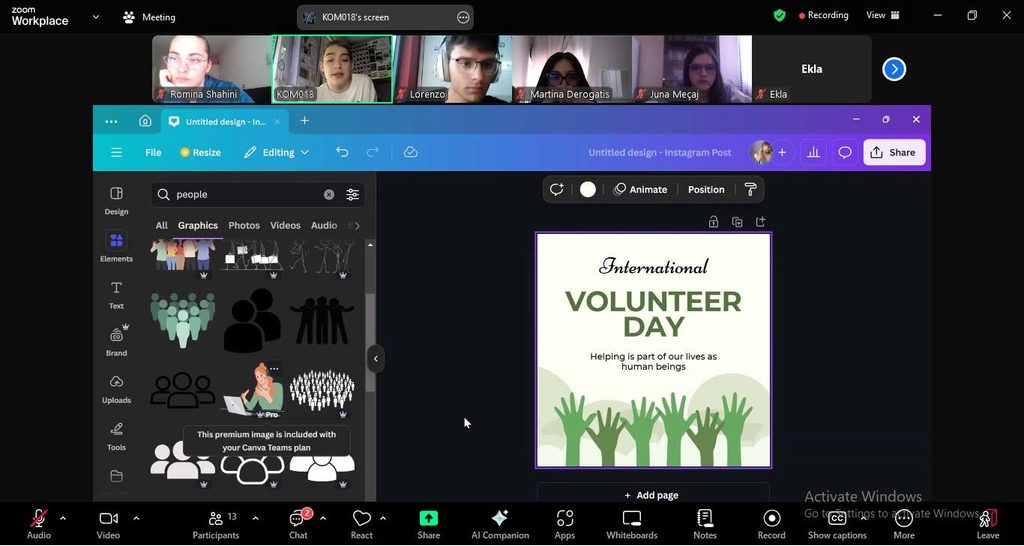This screenshot has width=1024, height=546.
Task: Open the comments speech bubble icon
Action: pos(845,153)
